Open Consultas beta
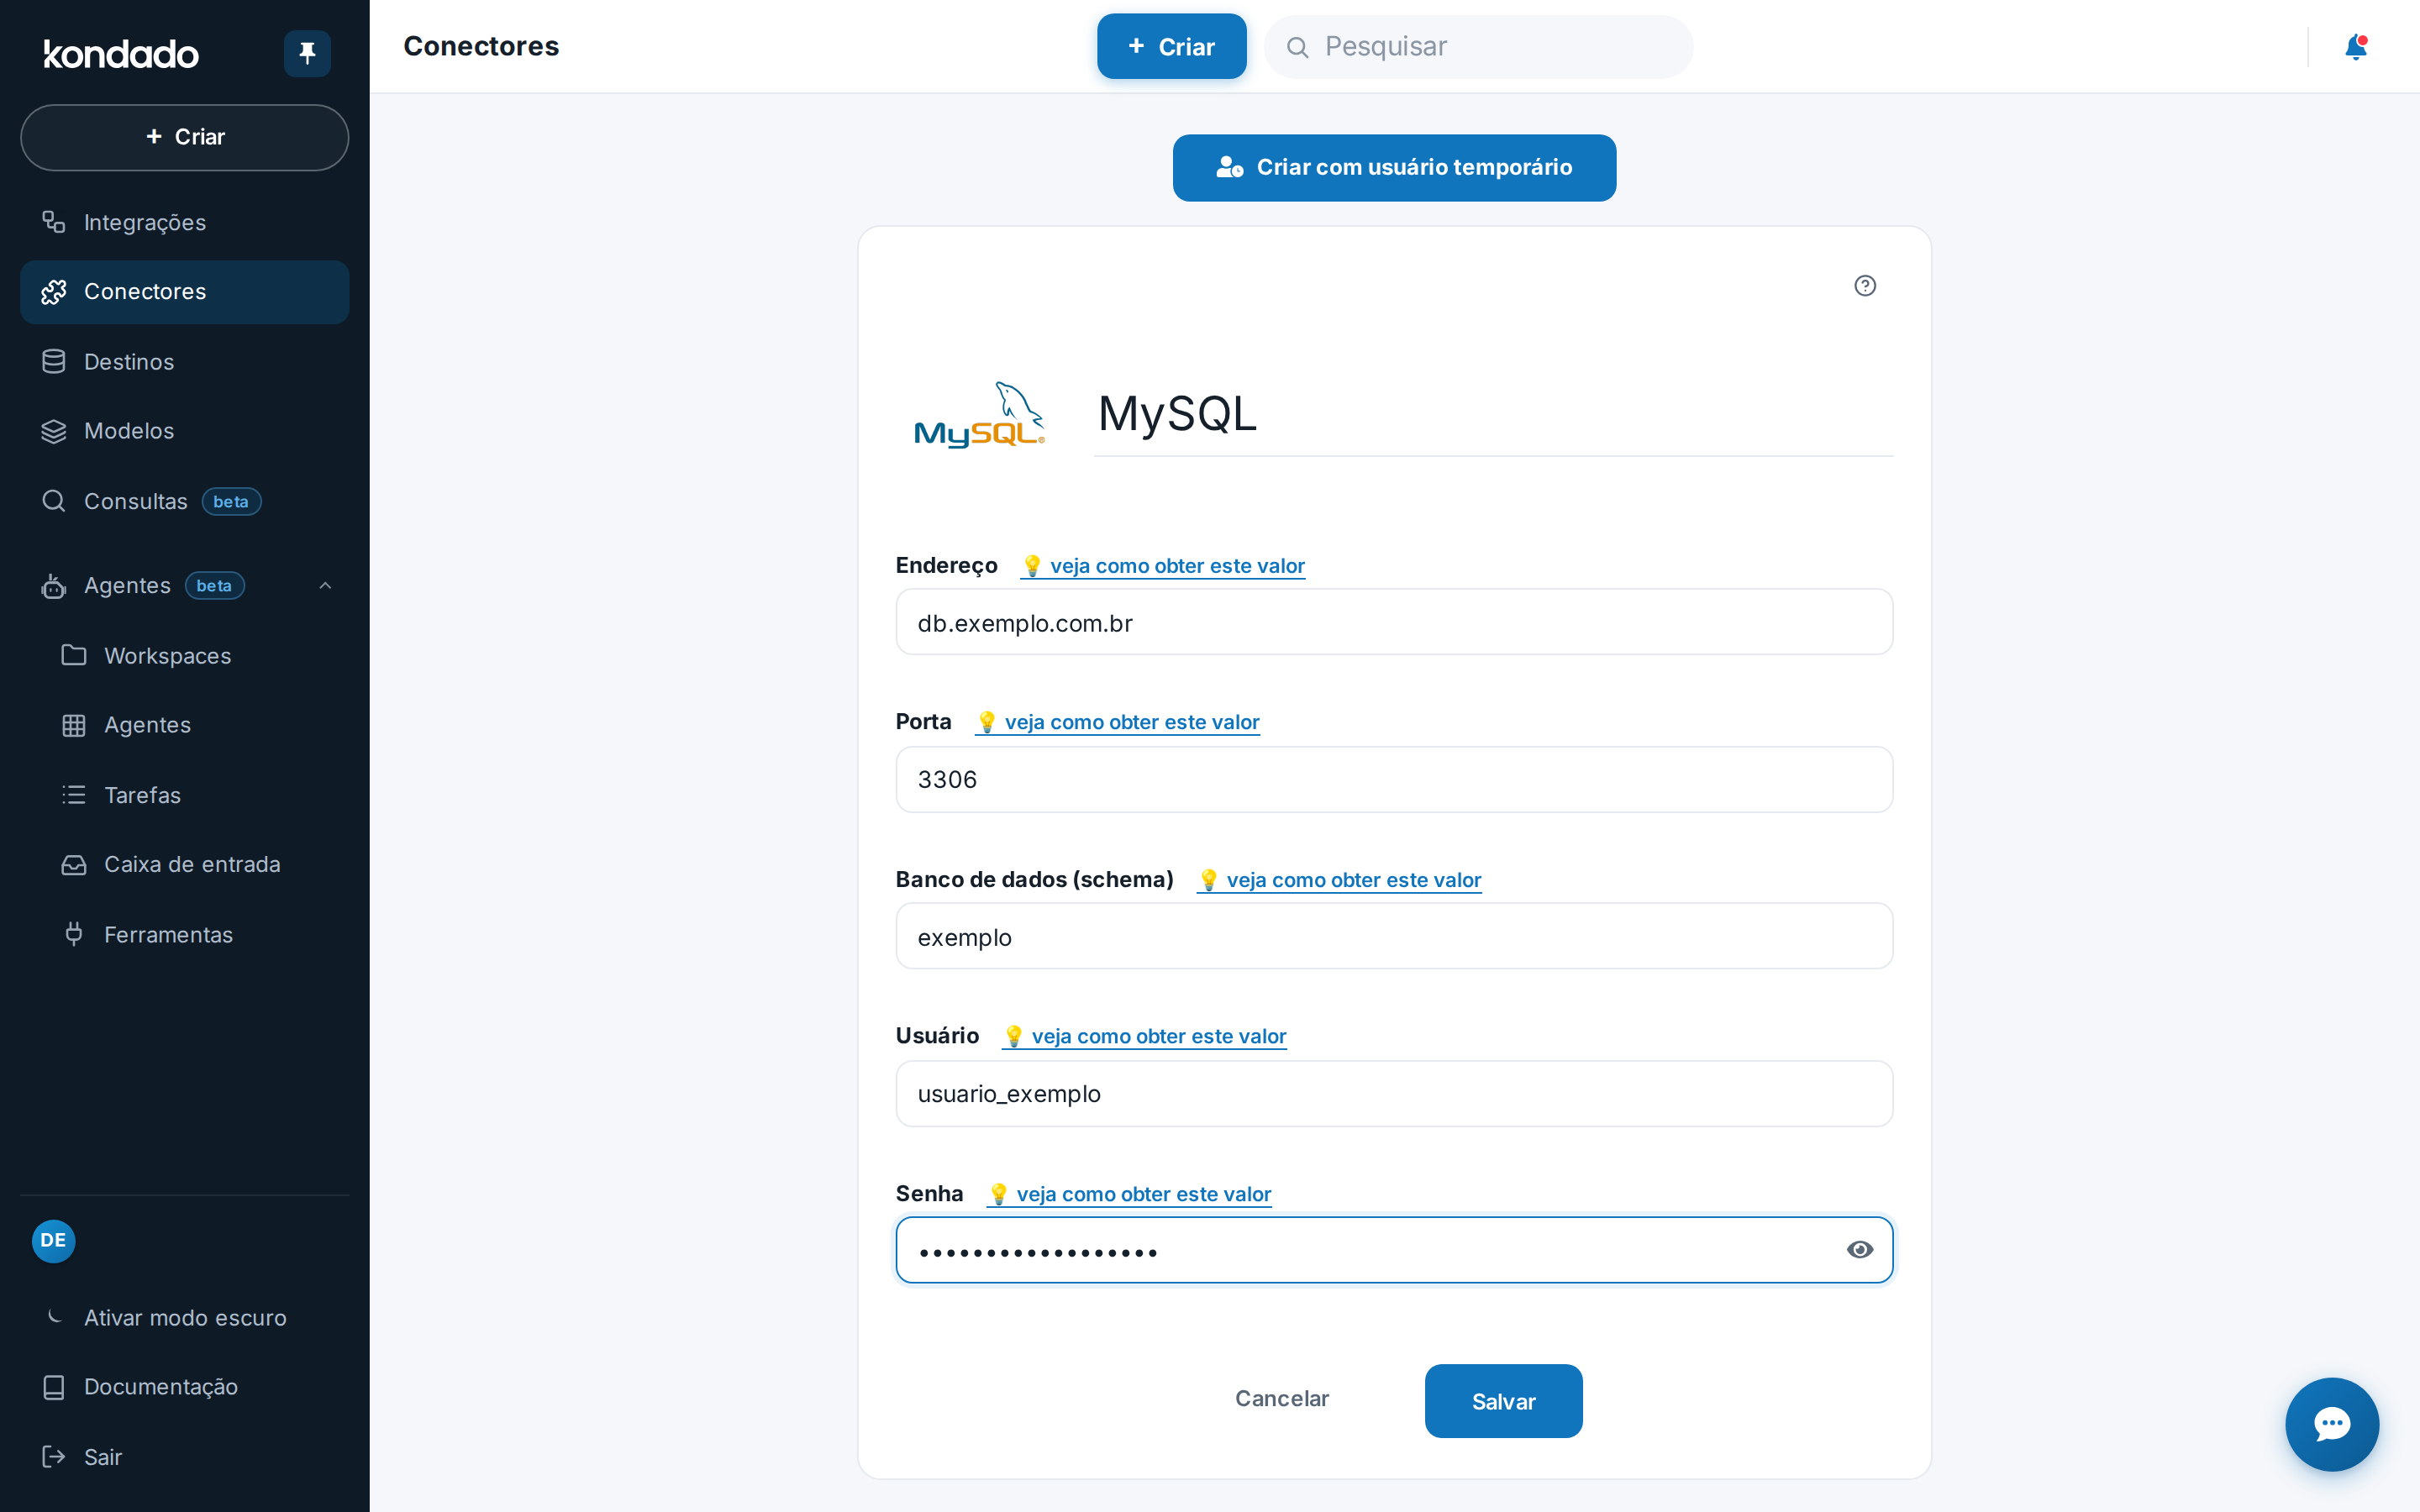This screenshot has width=2420, height=1512. coord(185,501)
